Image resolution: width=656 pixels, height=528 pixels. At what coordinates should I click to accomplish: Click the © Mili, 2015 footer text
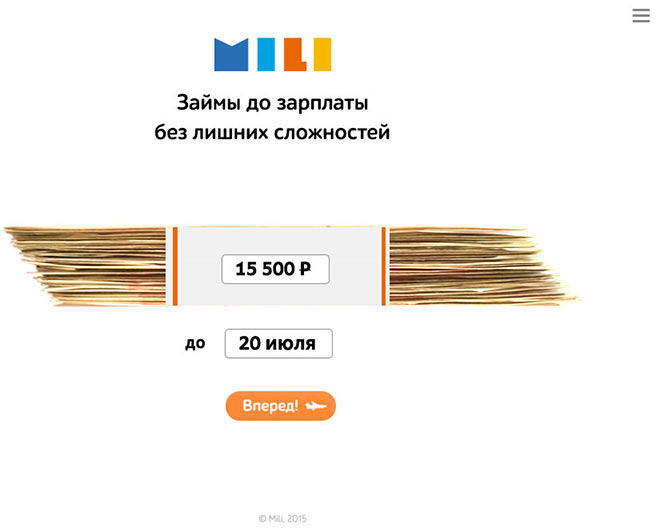(282, 518)
